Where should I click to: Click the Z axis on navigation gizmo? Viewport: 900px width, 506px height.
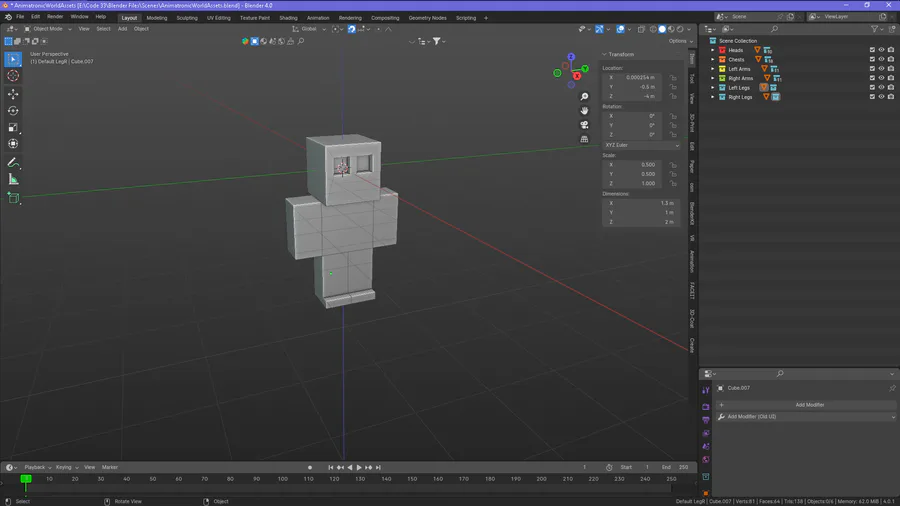tap(571, 57)
